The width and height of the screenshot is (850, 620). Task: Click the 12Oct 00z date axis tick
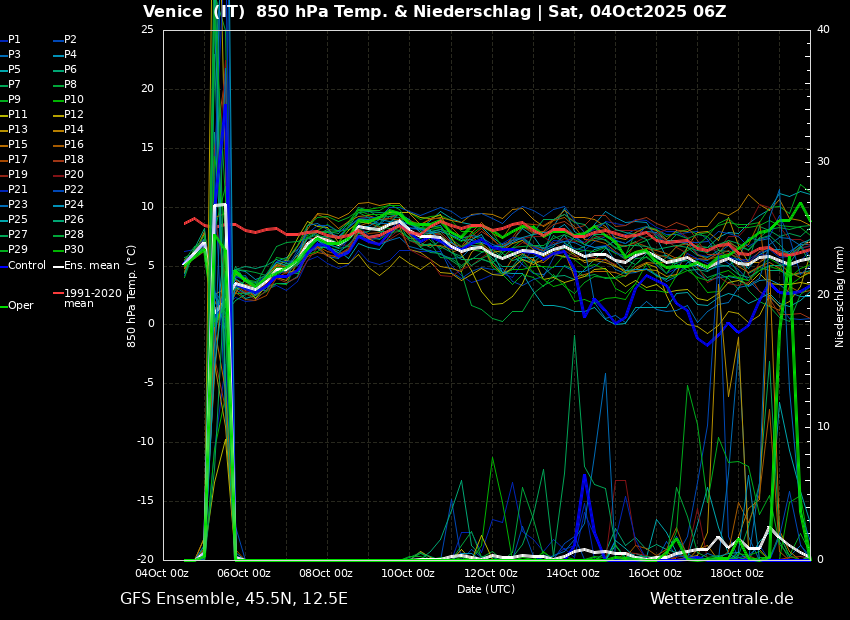point(489,572)
